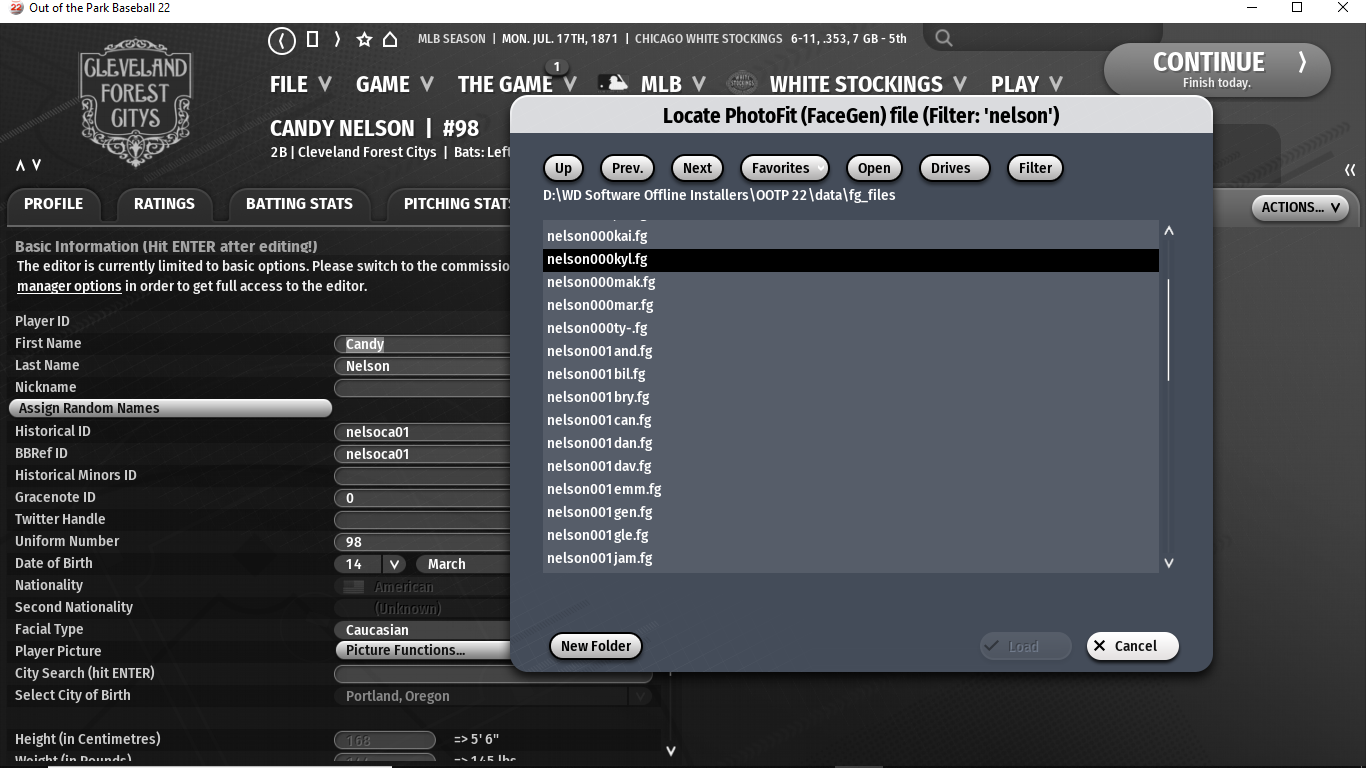Click the Prev. button in file dialog
Image resolution: width=1366 pixels, height=768 pixels.
pyautogui.click(x=627, y=168)
